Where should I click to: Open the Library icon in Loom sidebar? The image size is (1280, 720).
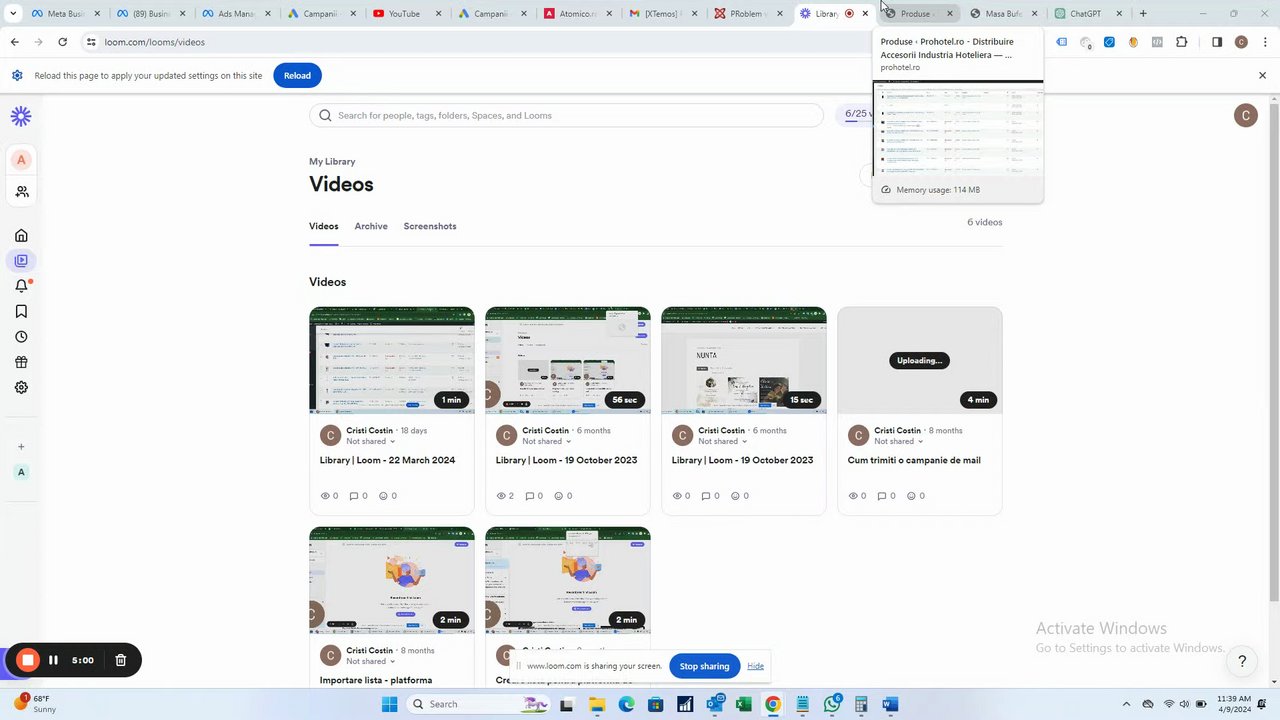tap(21, 261)
